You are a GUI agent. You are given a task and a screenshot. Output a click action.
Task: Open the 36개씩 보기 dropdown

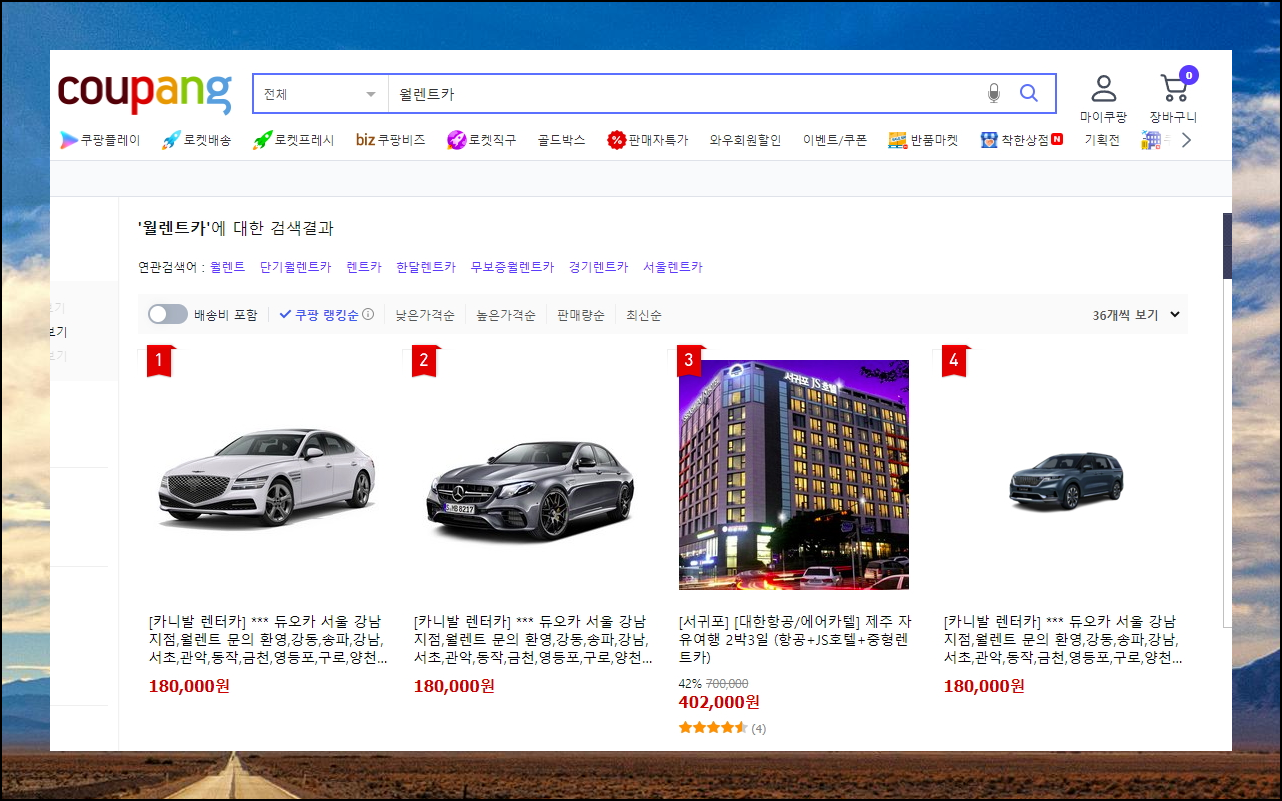[1136, 314]
